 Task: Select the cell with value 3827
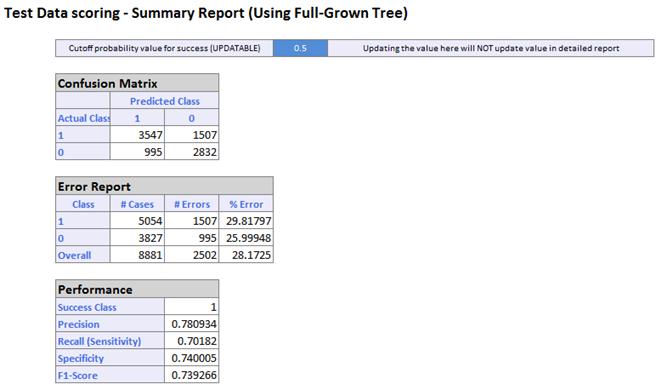tap(137, 238)
